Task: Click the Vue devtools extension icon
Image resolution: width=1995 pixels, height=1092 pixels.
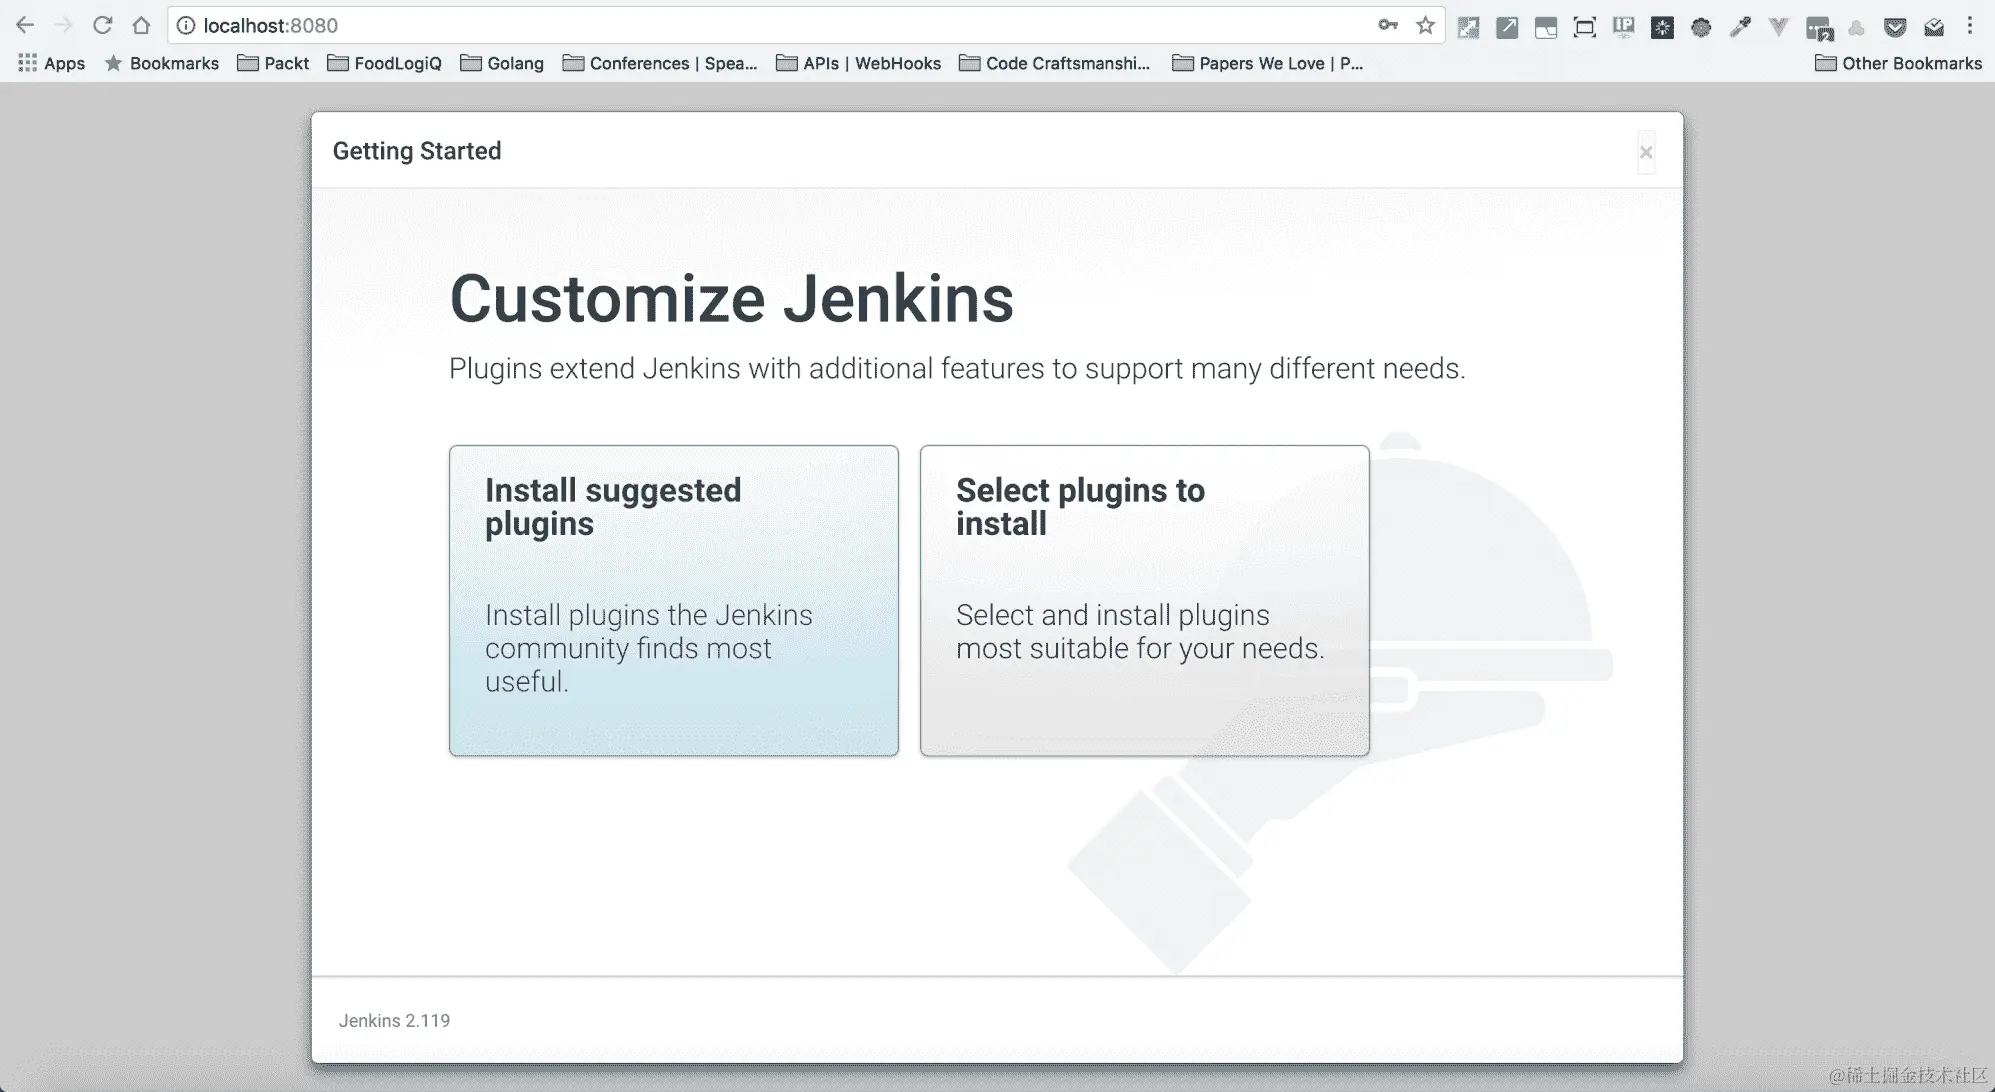Action: point(1778,27)
